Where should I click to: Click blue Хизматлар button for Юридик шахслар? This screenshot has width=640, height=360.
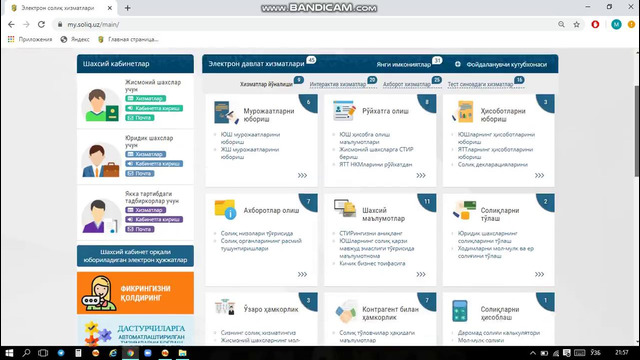click(x=146, y=154)
